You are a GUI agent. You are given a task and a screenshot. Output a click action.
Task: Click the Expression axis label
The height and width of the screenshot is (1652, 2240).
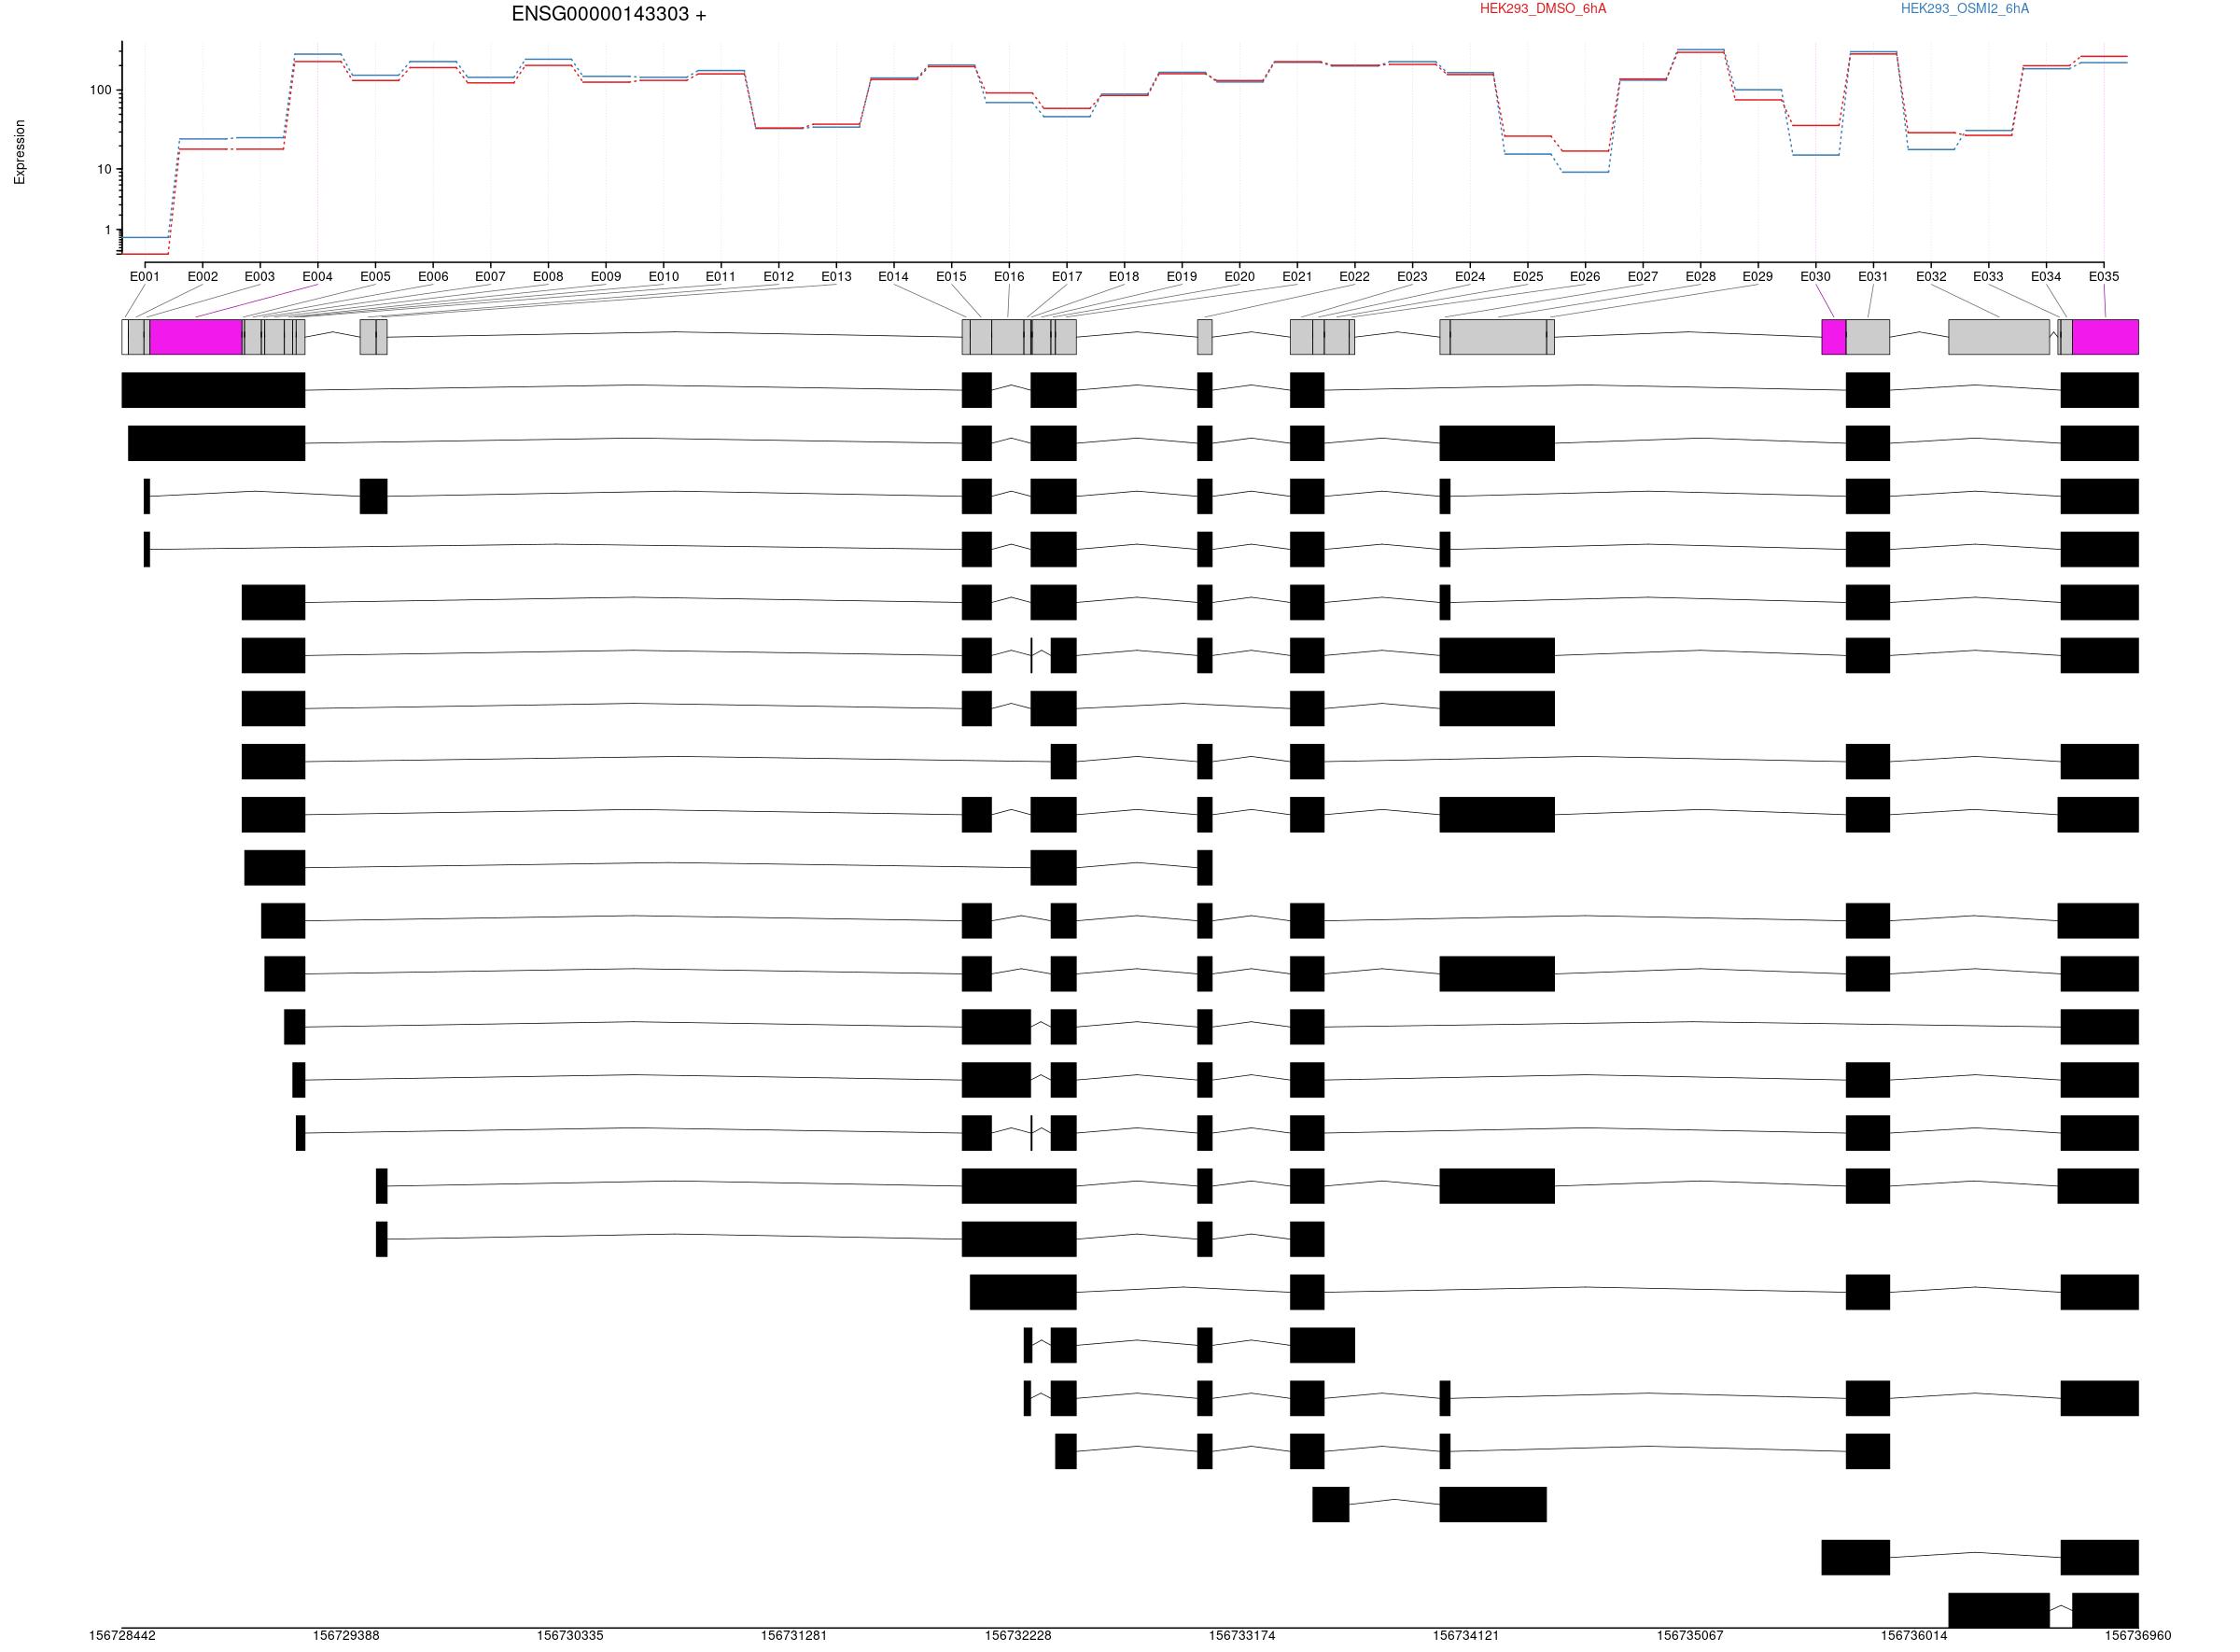(x=20, y=152)
